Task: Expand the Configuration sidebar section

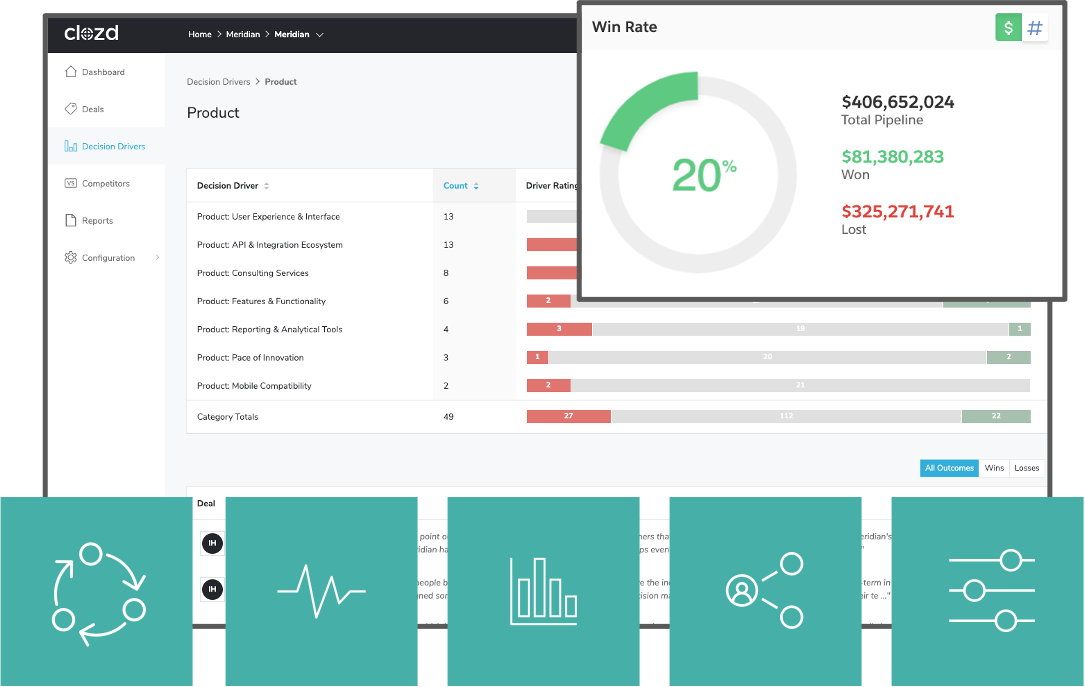Action: click(110, 258)
